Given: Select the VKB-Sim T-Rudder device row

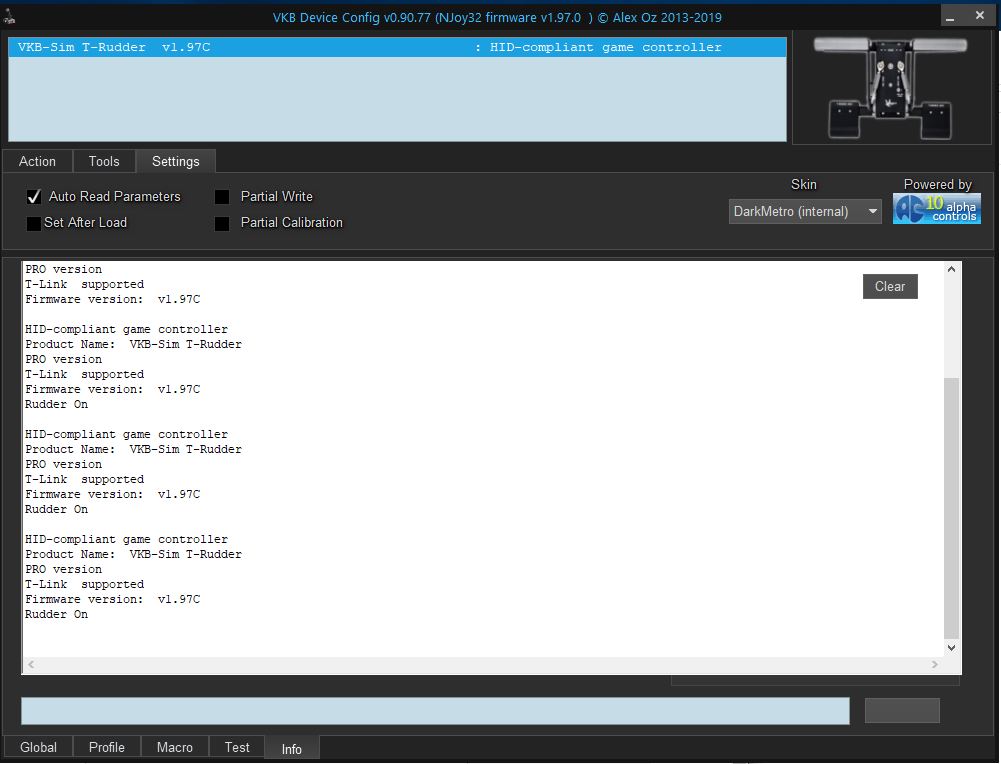Looking at the screenshot, I should (397, 47).
